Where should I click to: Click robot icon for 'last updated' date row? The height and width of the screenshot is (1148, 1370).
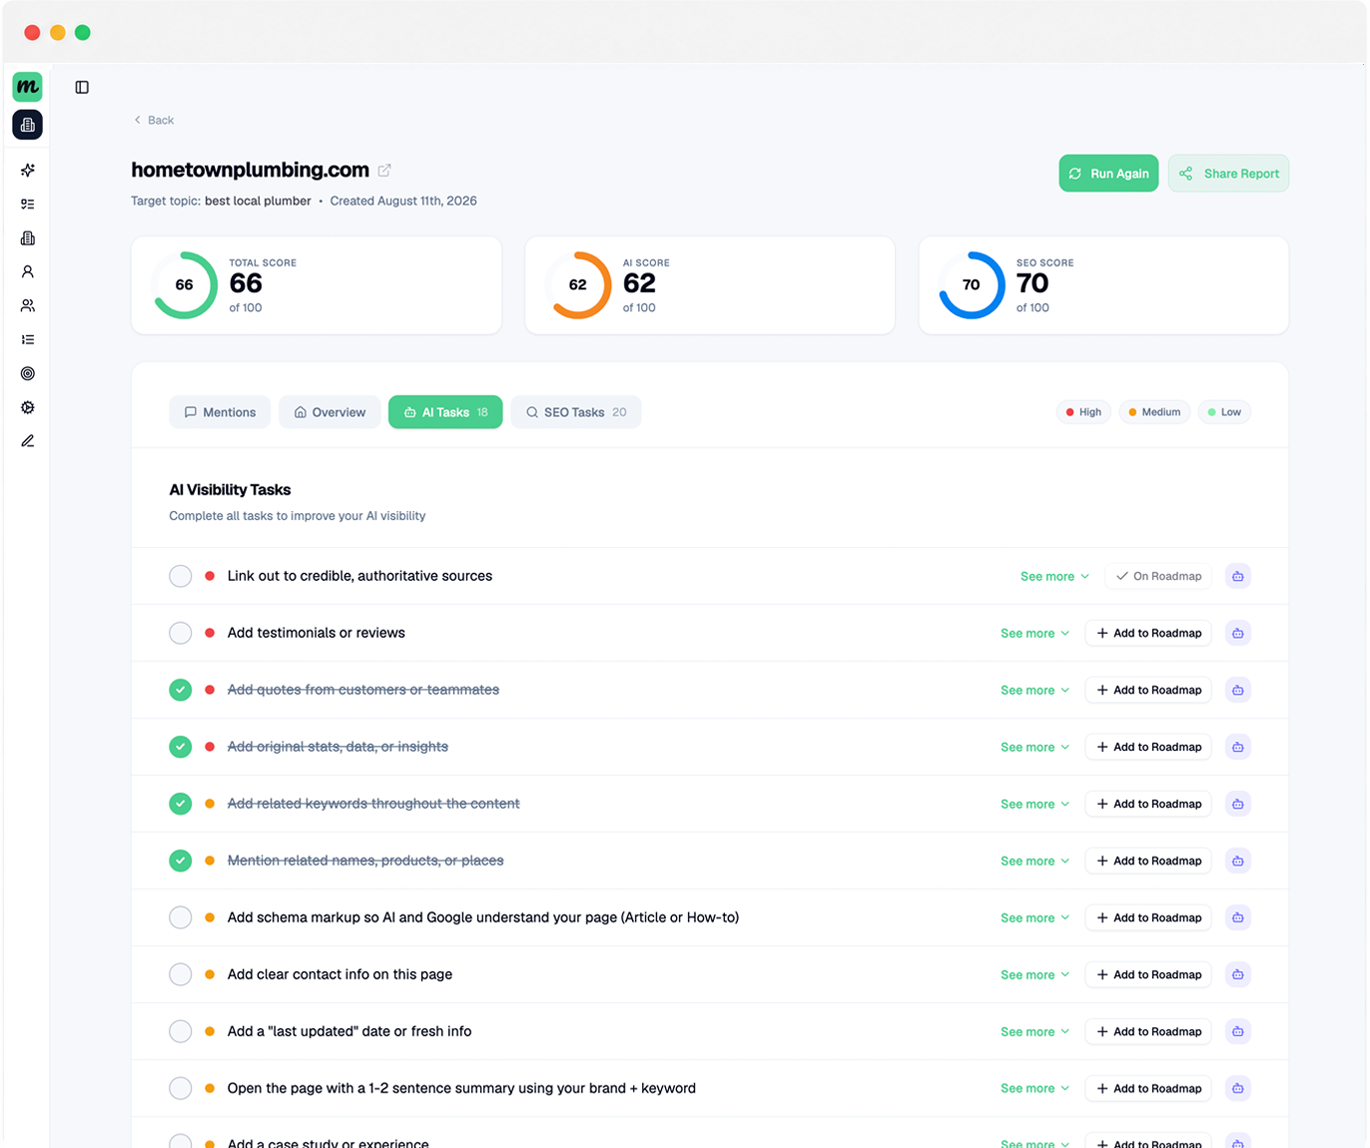point(1238,1032)
